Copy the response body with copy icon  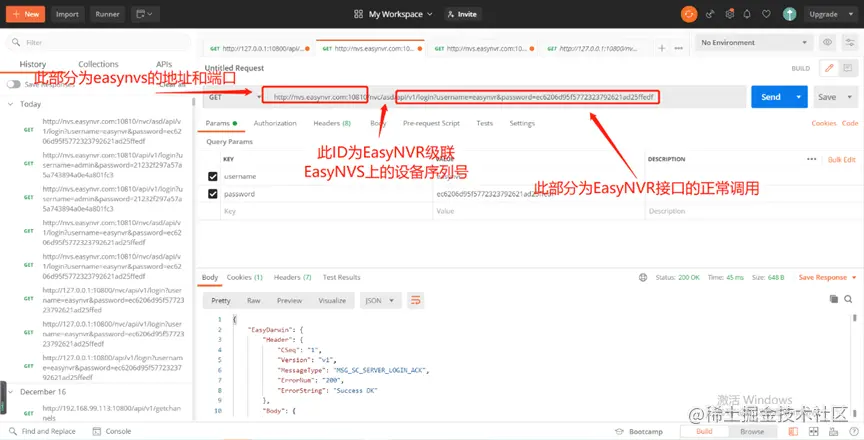tap(834, 299)
